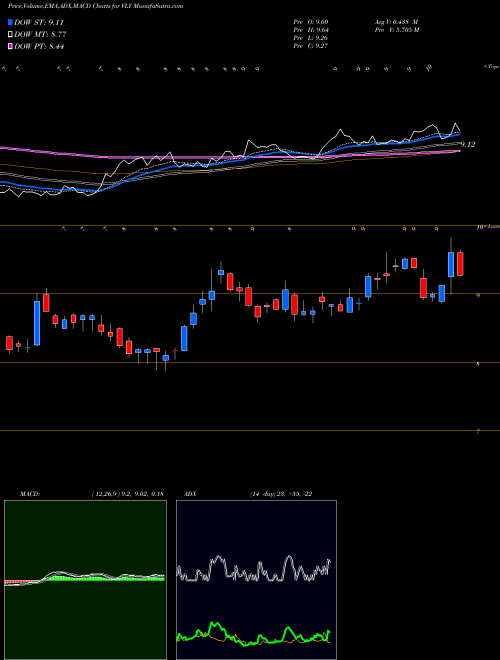Click the chart title for VLY MunafaSutra.com
The image size is (500, 660).
[96, 7]
